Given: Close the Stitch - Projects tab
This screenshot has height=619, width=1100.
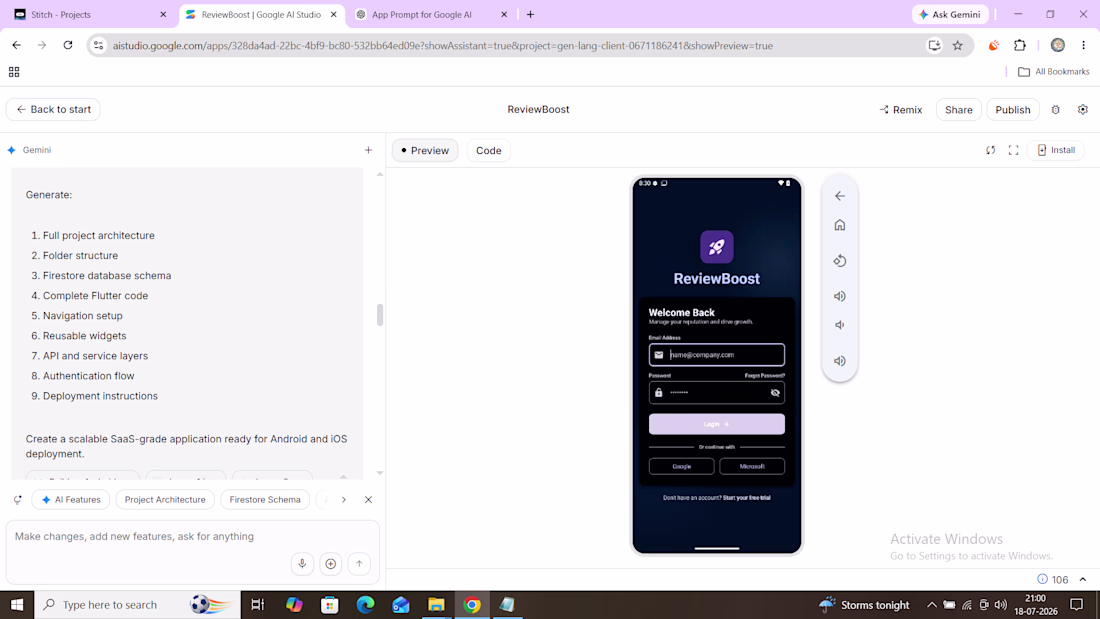Looking at the screenshot, I should tap(163, 14).
